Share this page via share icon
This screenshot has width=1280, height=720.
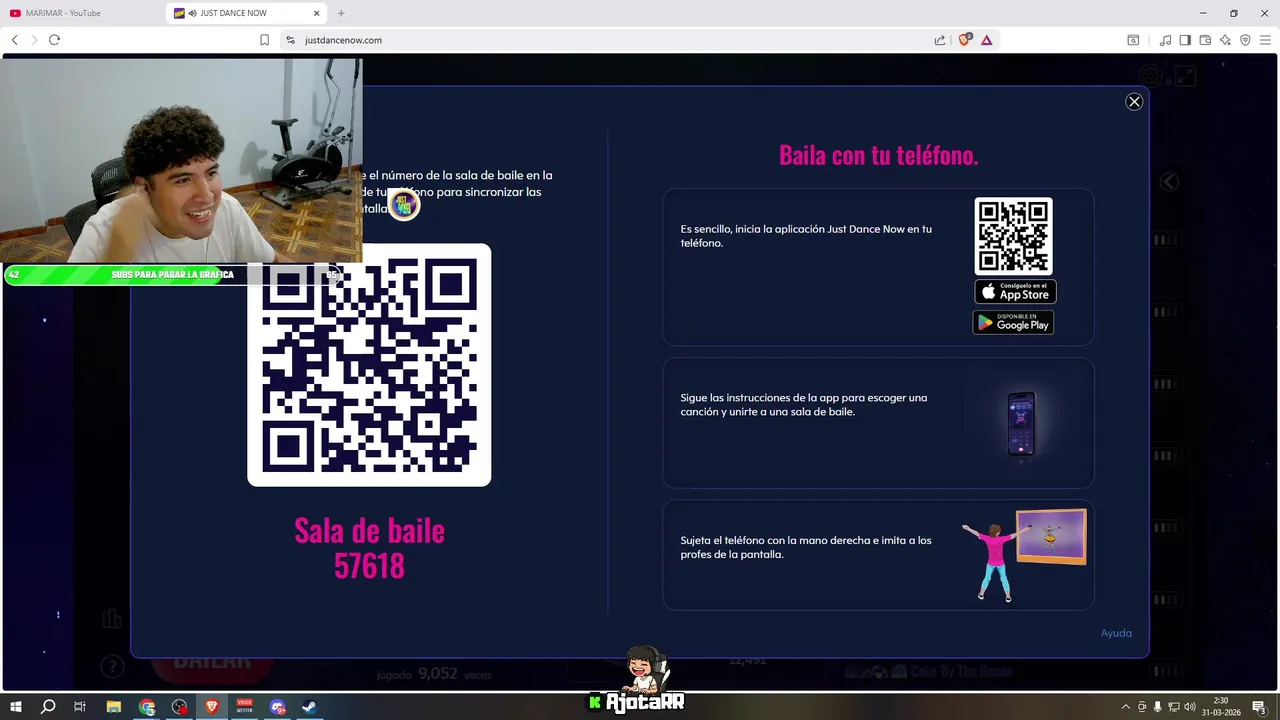point(940,40)
